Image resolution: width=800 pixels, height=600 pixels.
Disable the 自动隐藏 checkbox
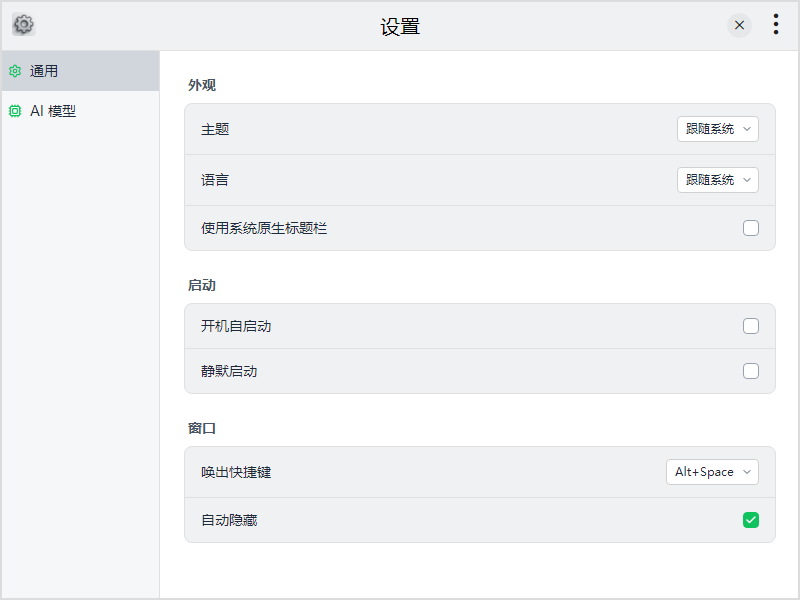pos(751,519)
